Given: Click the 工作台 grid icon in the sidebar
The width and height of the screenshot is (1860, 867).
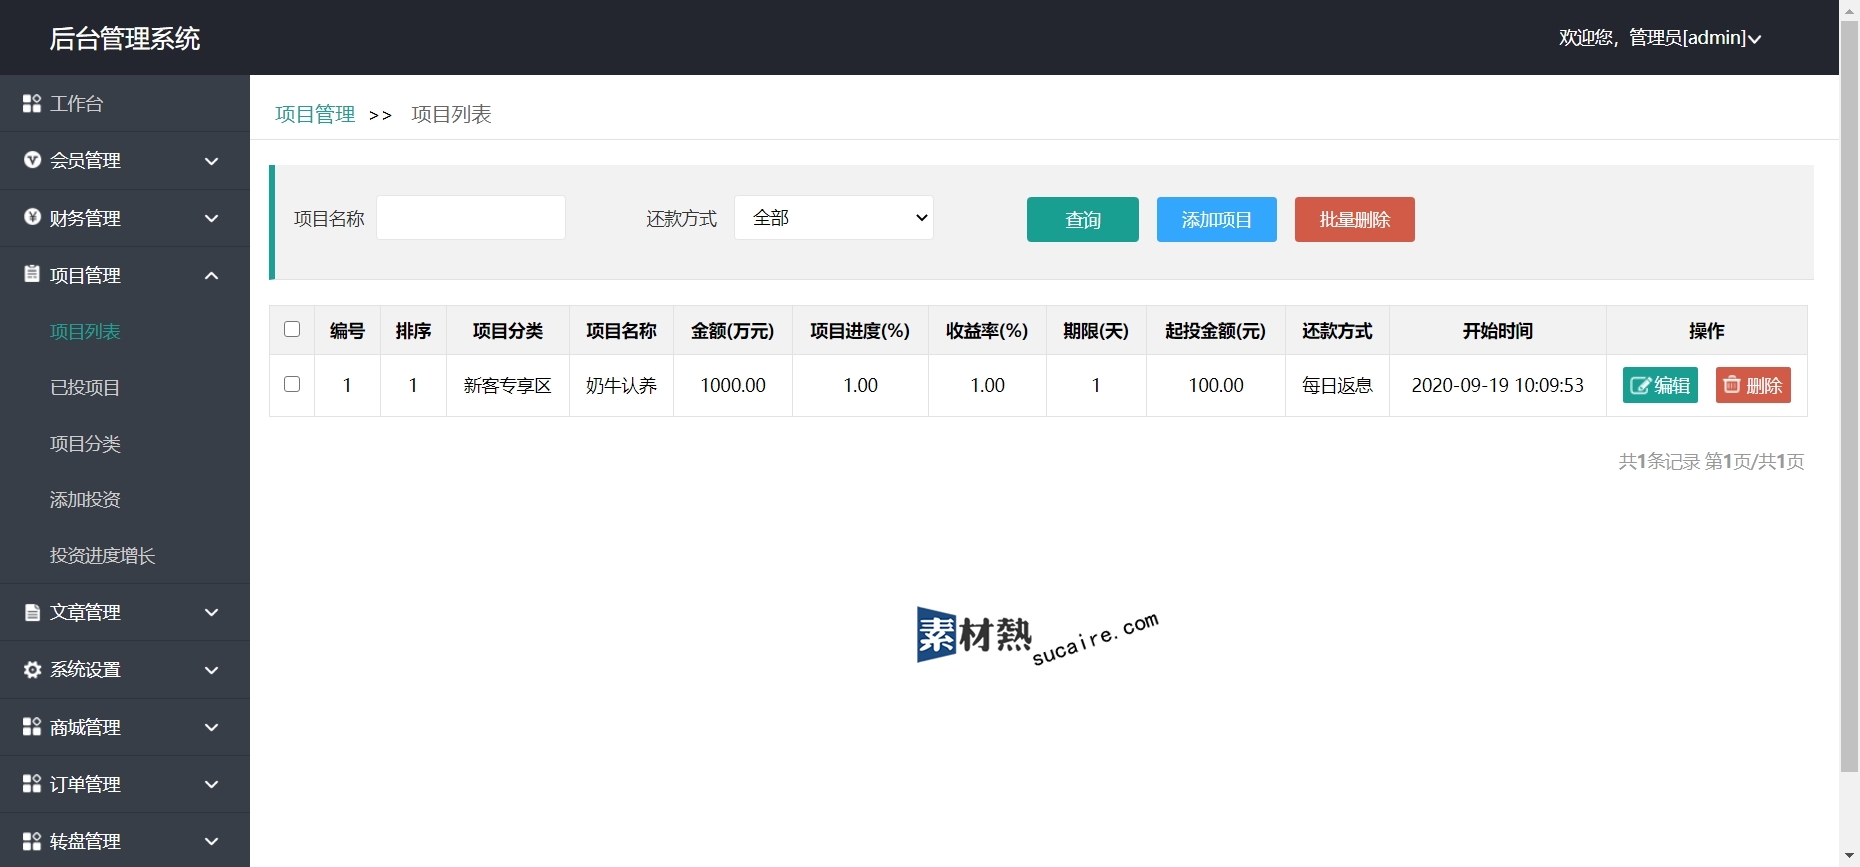Looking at the screenshot, I should 32,103.
